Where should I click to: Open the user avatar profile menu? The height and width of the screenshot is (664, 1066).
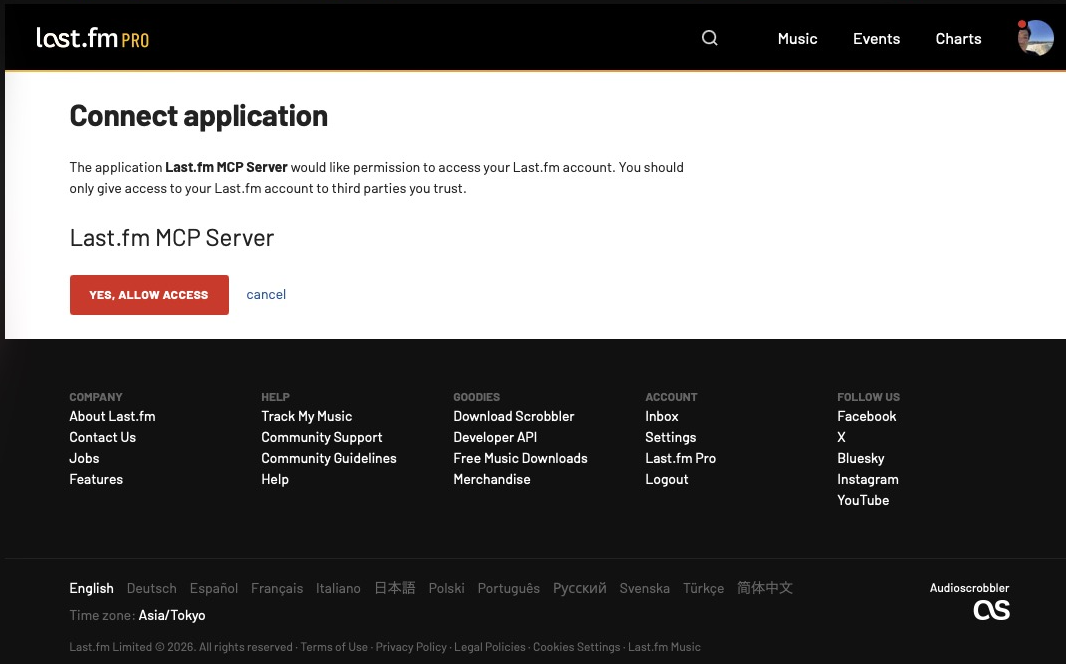click(x=1035, y=38)
